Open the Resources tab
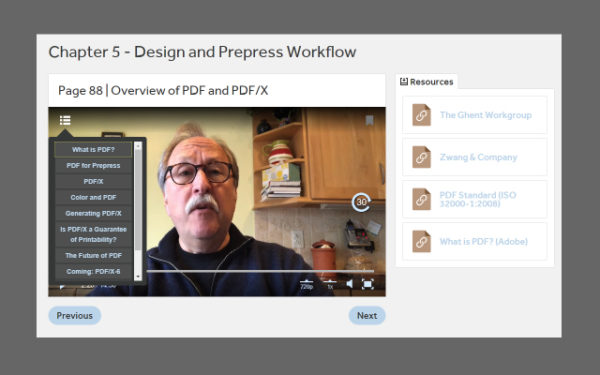The image size is (600, 375). [427, 82]
